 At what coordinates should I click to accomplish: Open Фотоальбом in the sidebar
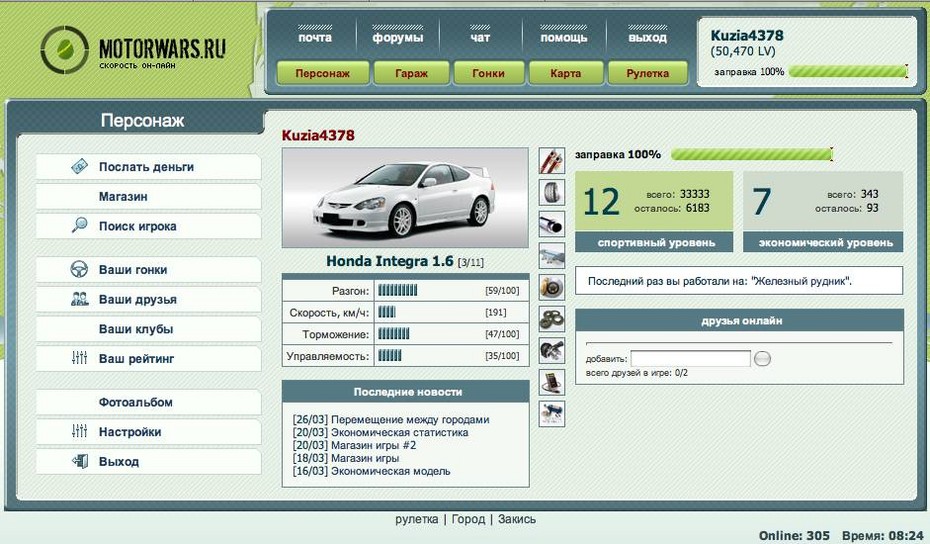(x=148, y=402)
